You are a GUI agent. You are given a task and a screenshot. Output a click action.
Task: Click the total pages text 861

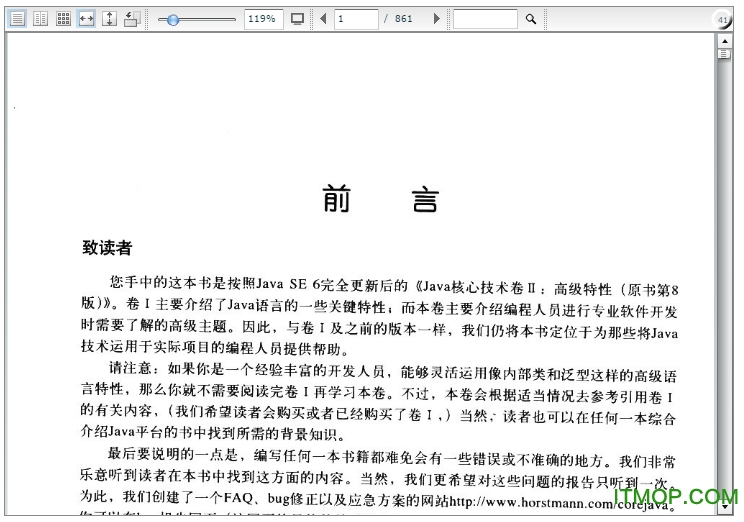403,19
